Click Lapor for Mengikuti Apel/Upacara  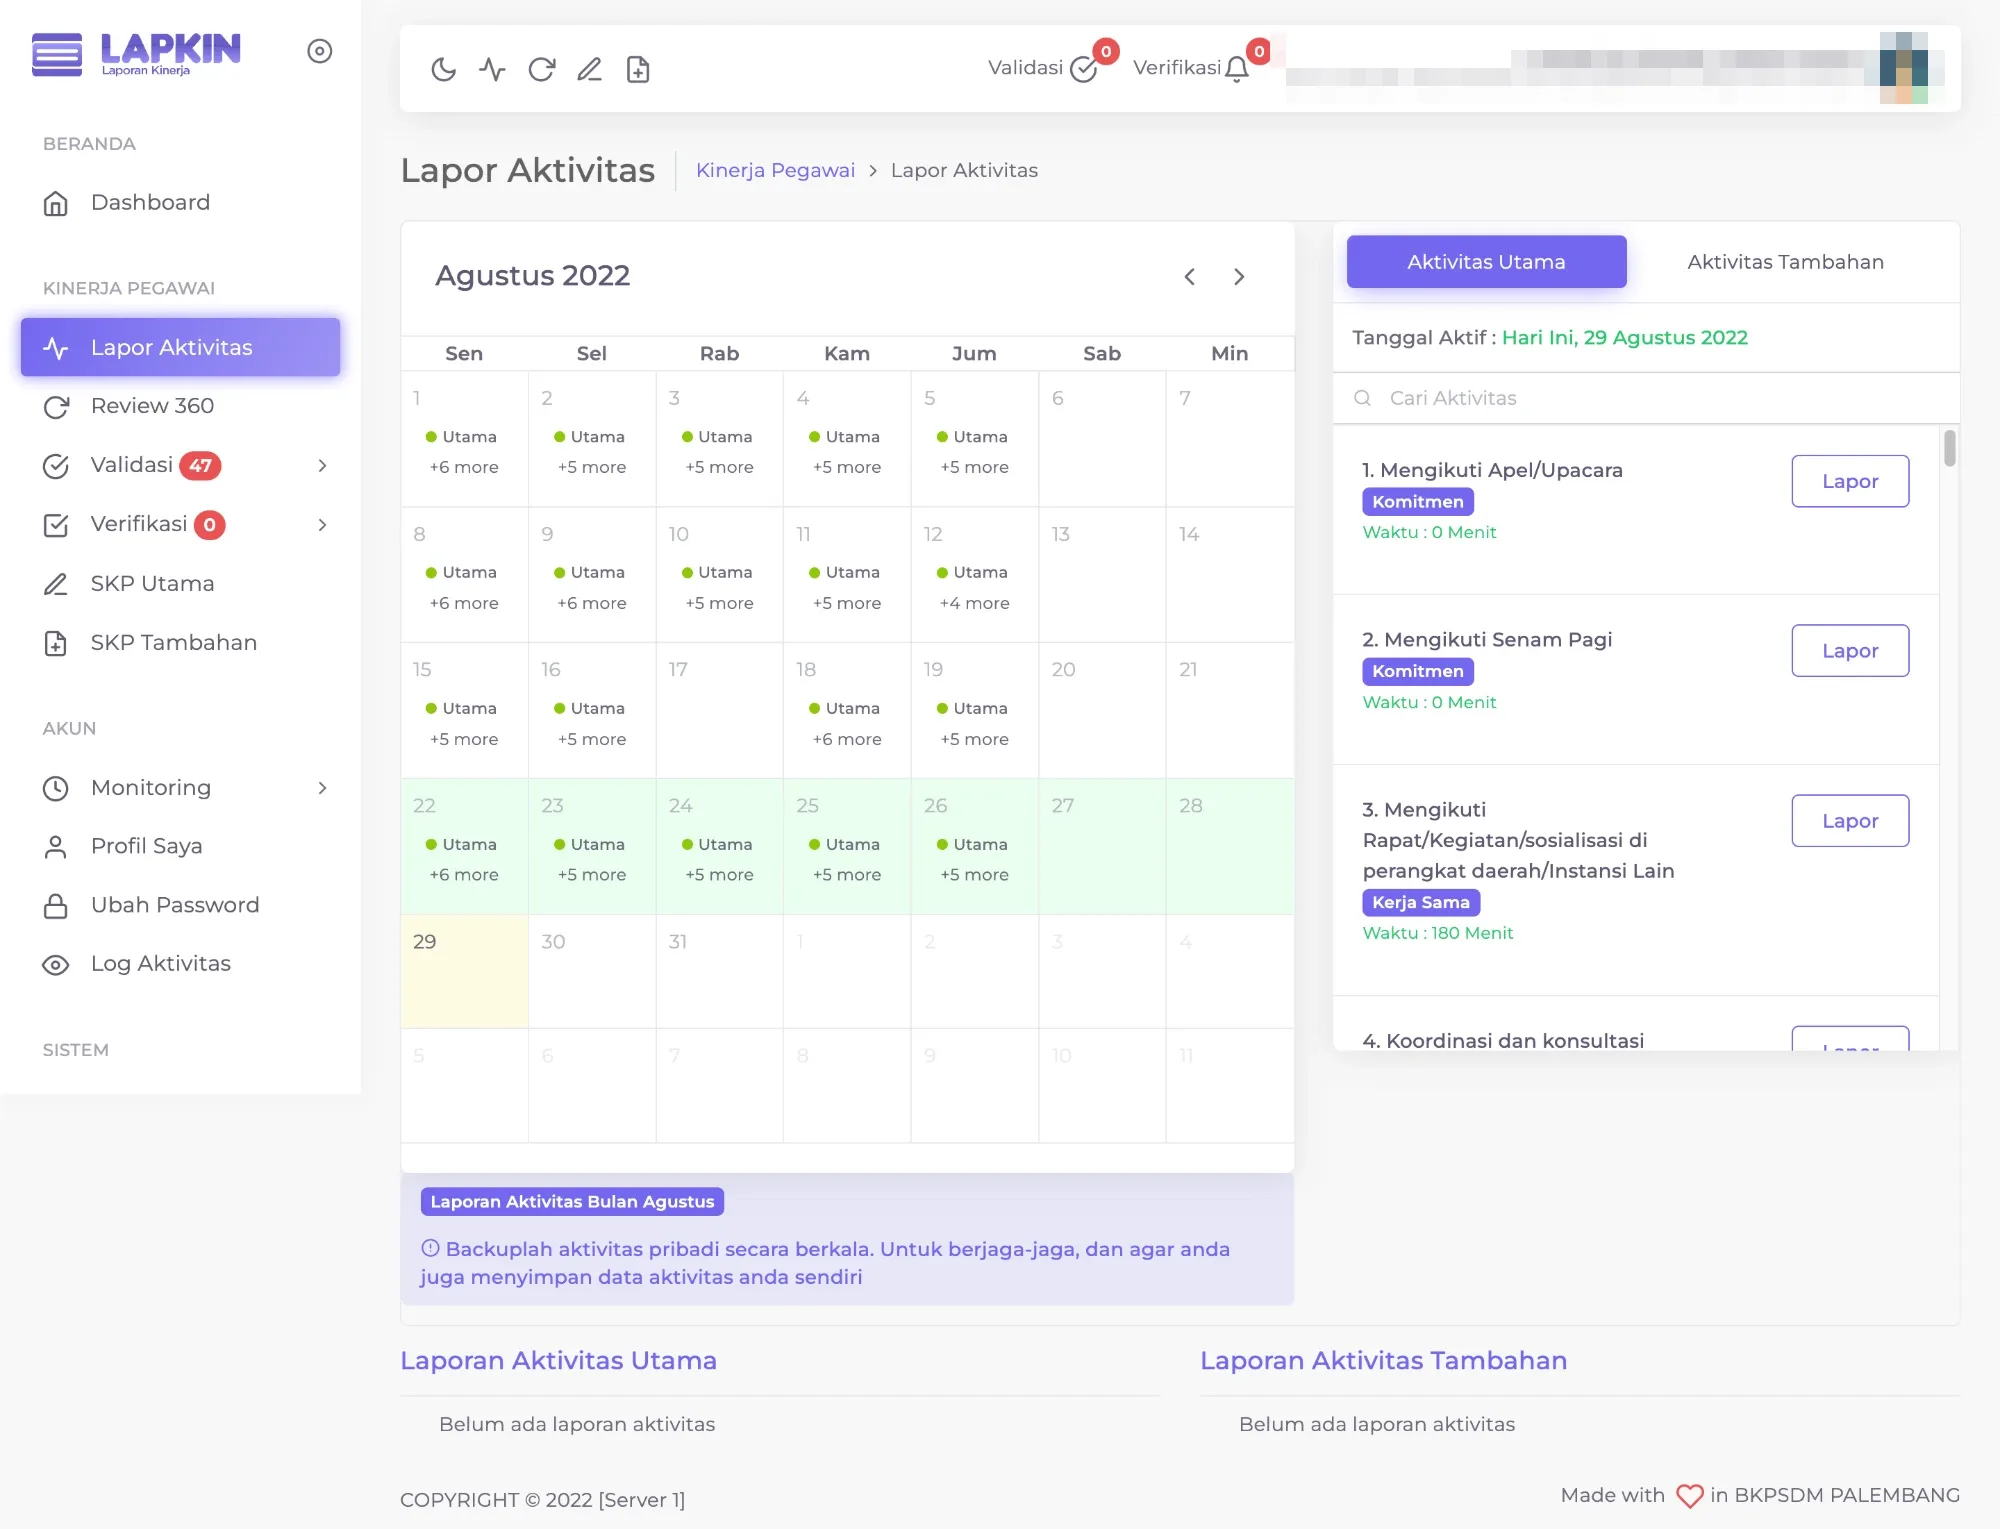(x=1850, y=481)
